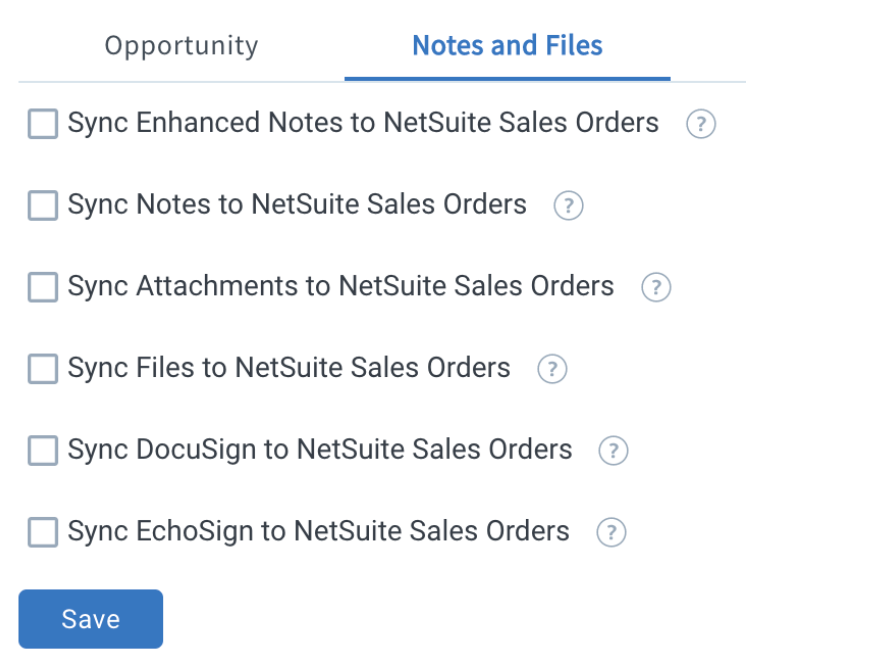The width and height of the screenshot is (876, 666).
Task: Open help icon for Sync Enhanced Notes
Action: 701,123
